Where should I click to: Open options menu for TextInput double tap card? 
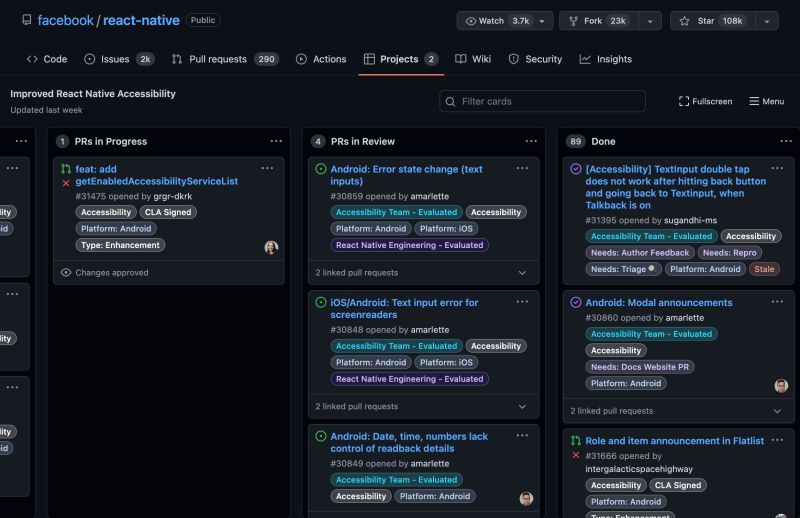coord(778,168)
